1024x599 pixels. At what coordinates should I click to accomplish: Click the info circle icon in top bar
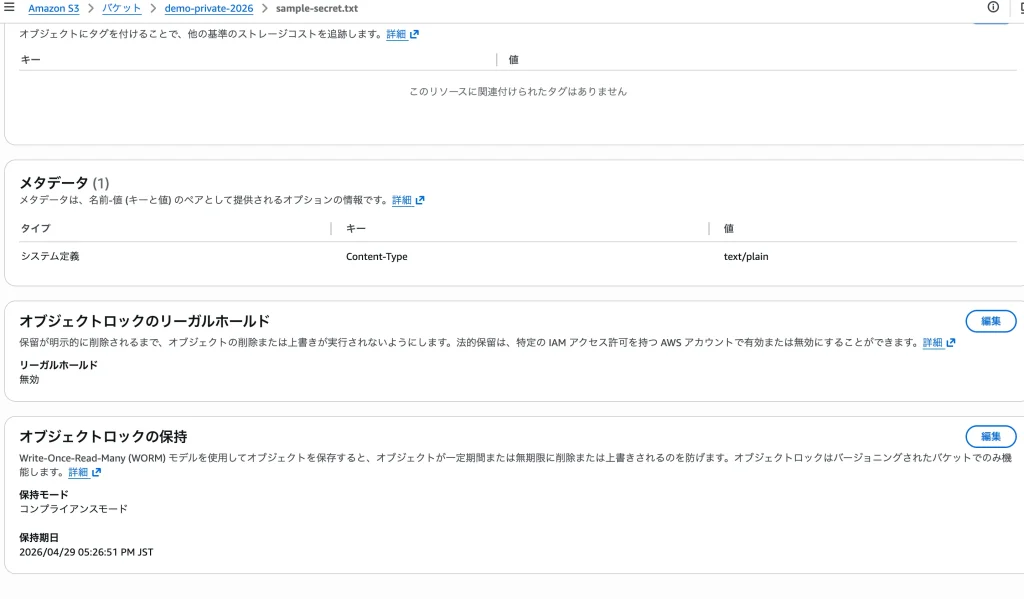(993, 7)
